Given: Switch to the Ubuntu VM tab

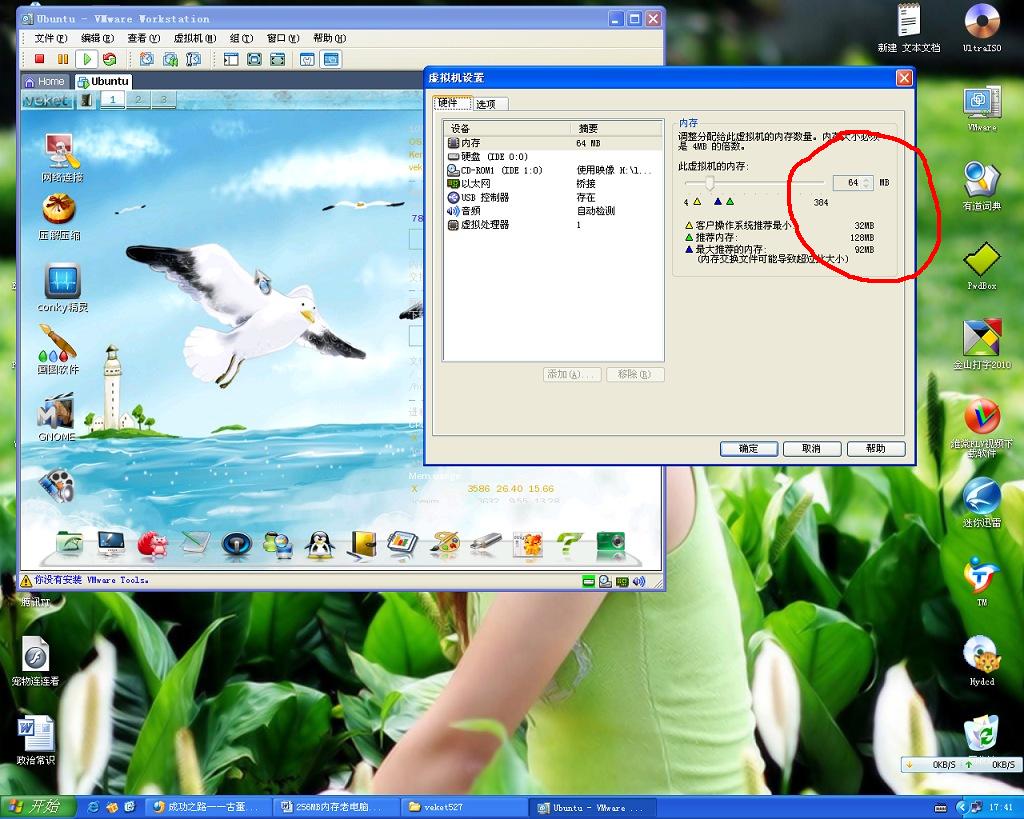Looking at the screenshot, I should (x=103, y=82).
